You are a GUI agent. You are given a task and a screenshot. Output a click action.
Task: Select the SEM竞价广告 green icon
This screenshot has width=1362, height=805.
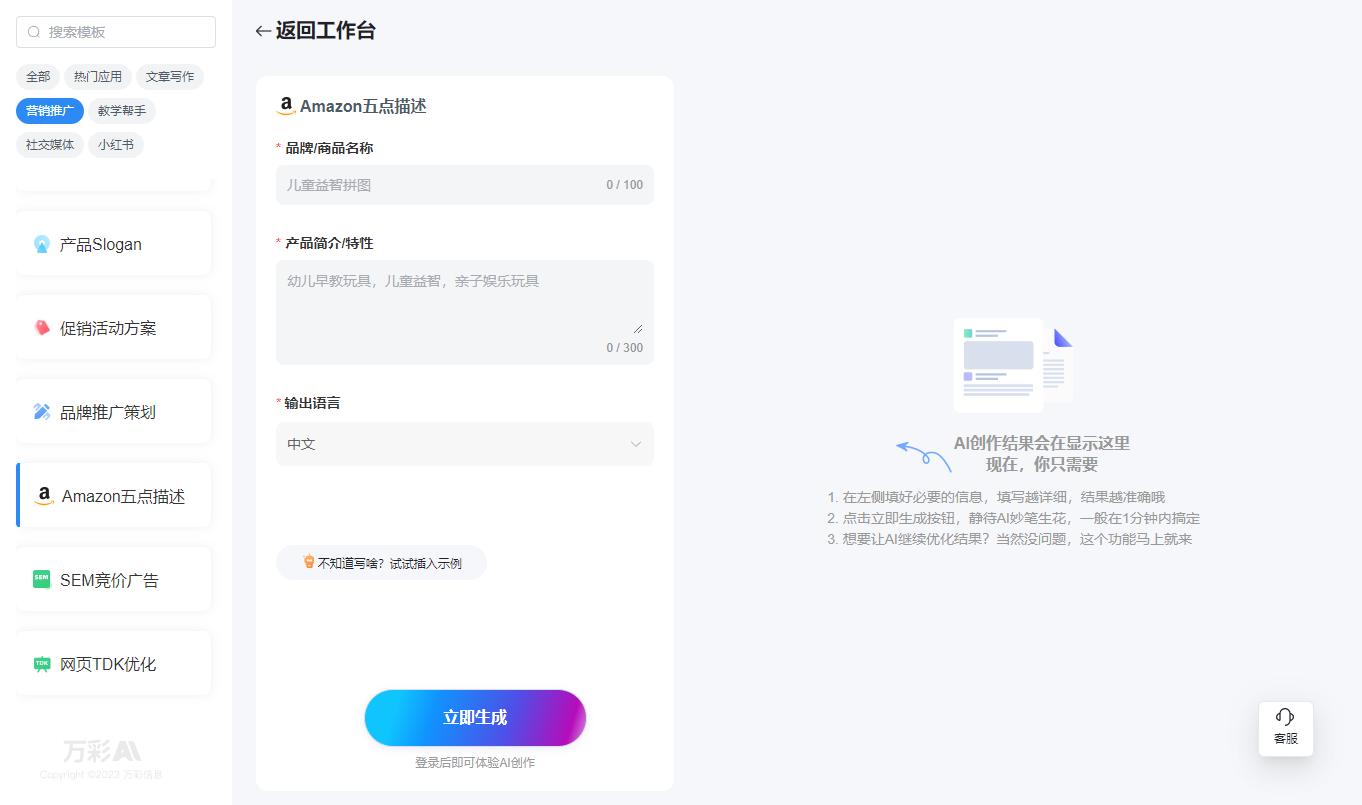point(41,579)
